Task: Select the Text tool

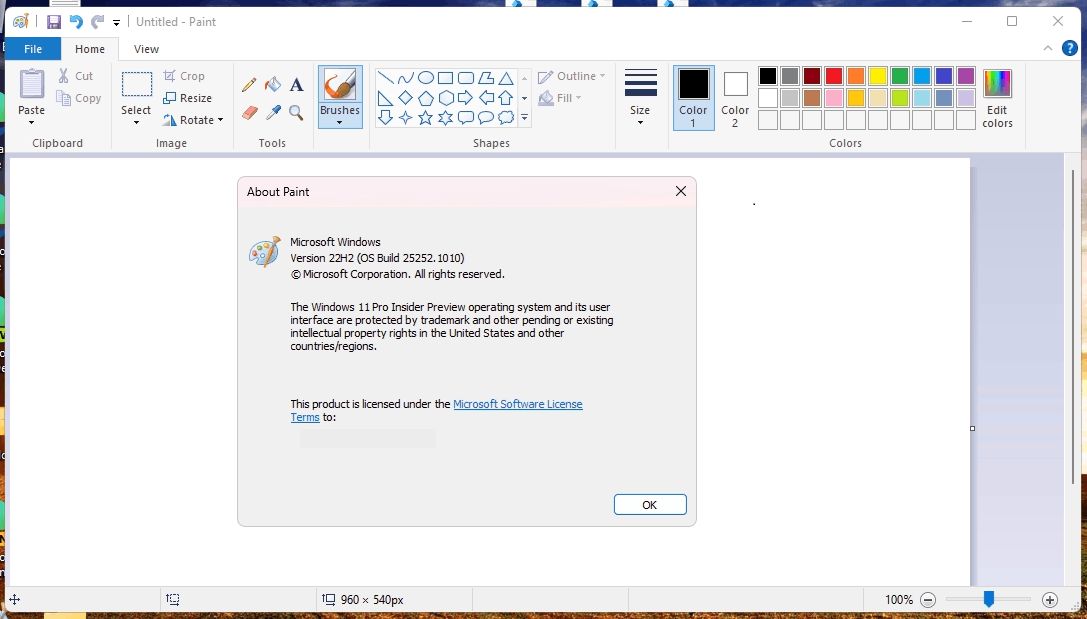Action: point(296,84)
